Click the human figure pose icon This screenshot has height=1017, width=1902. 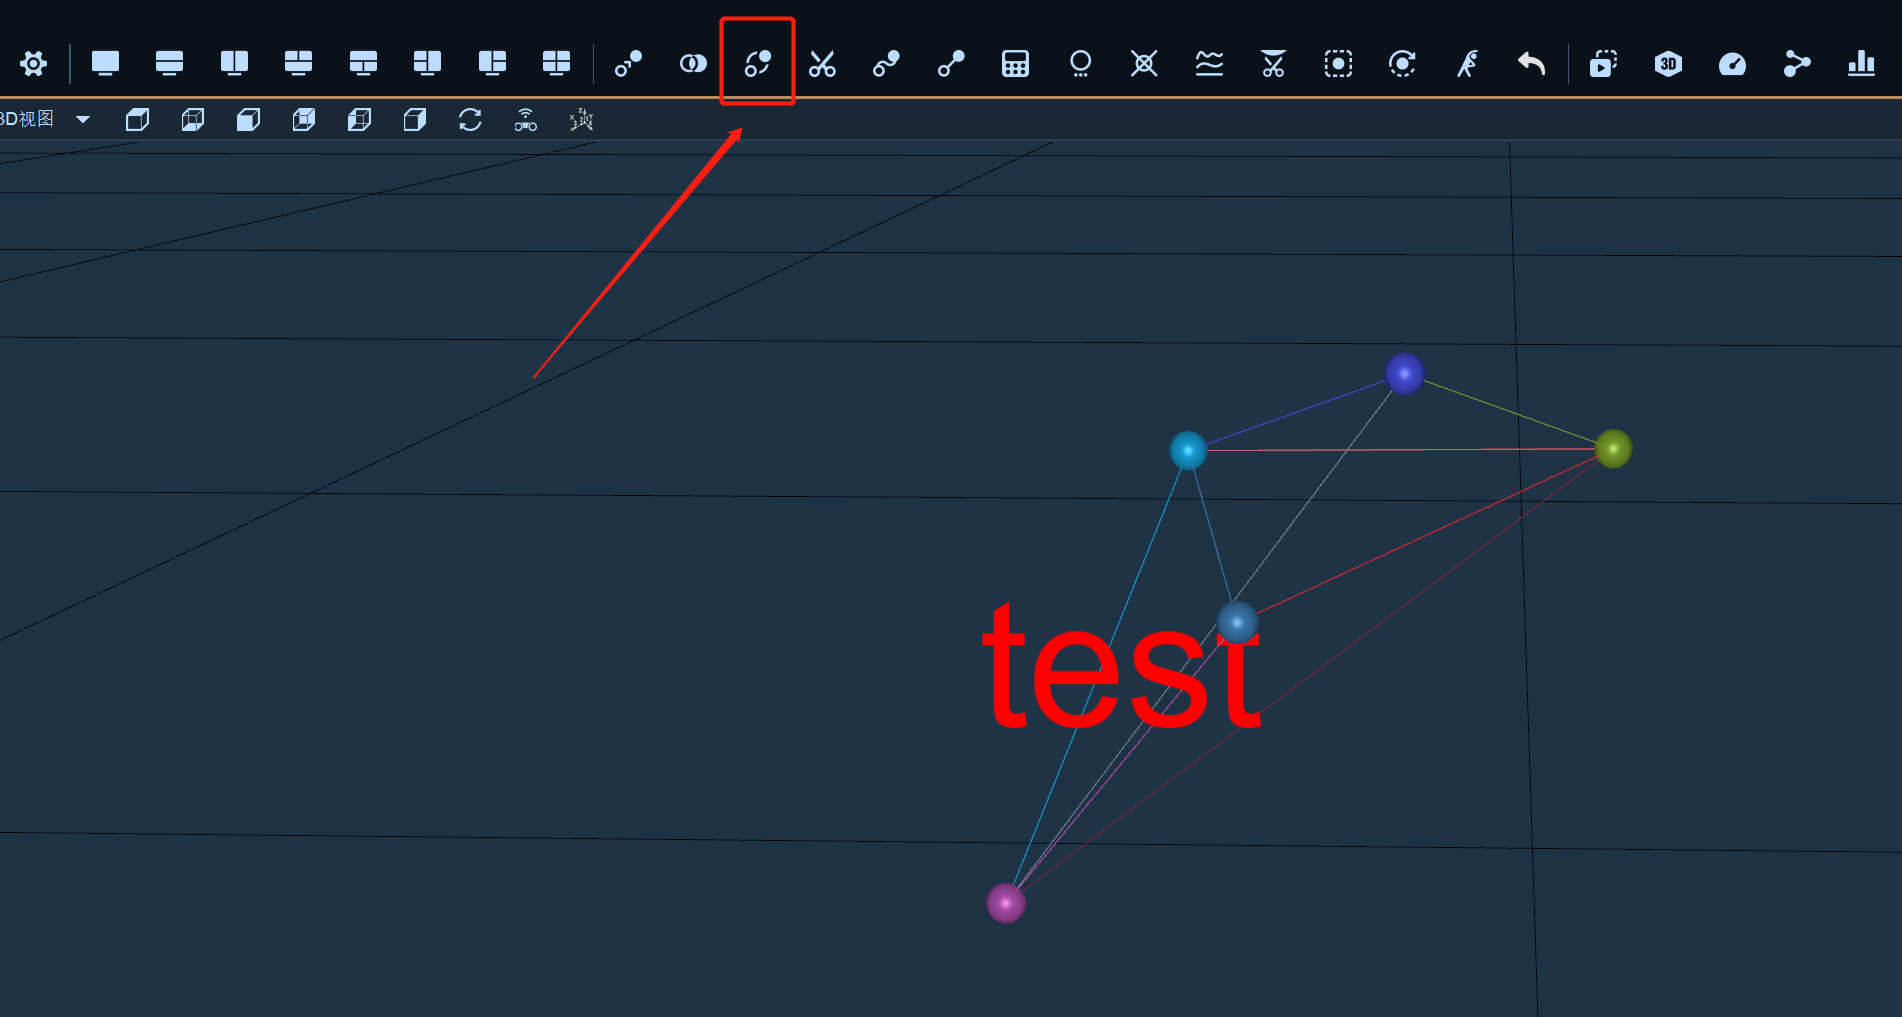coord(1467,64)
